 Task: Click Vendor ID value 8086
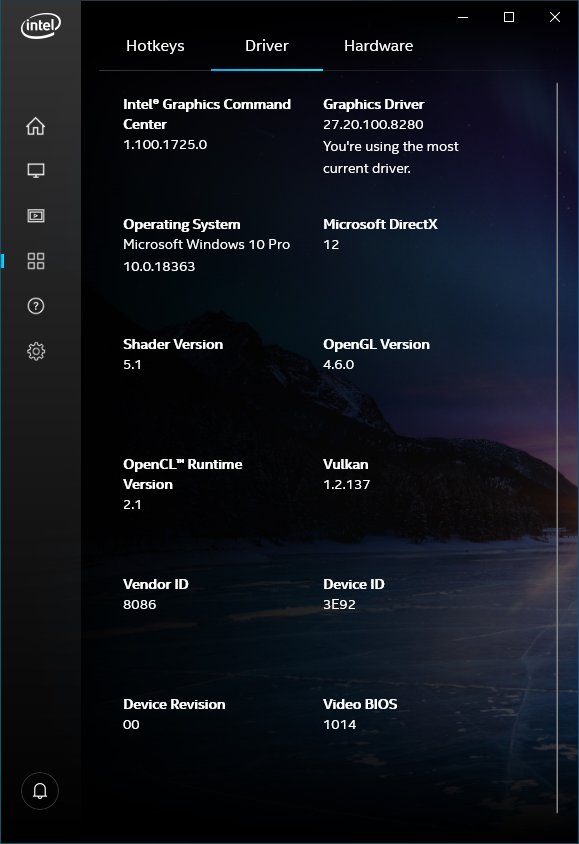click(x=139, y=604)
